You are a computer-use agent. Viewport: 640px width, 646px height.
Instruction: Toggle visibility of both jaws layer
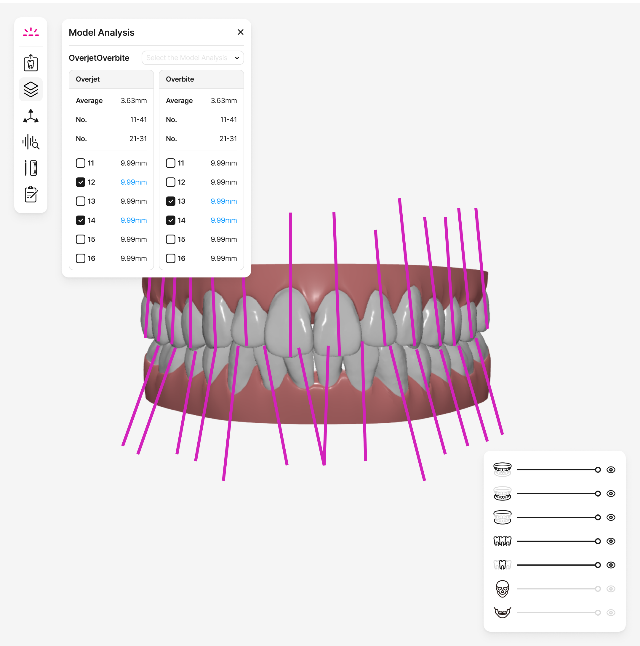click(611, 517)
